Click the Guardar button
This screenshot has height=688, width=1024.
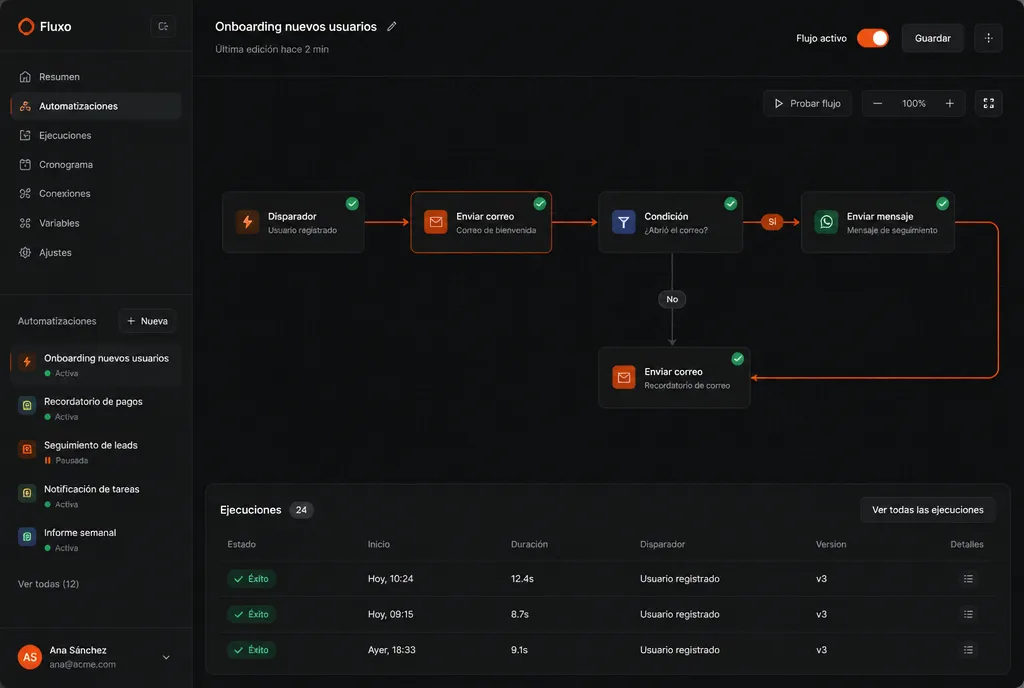(932, 39)
